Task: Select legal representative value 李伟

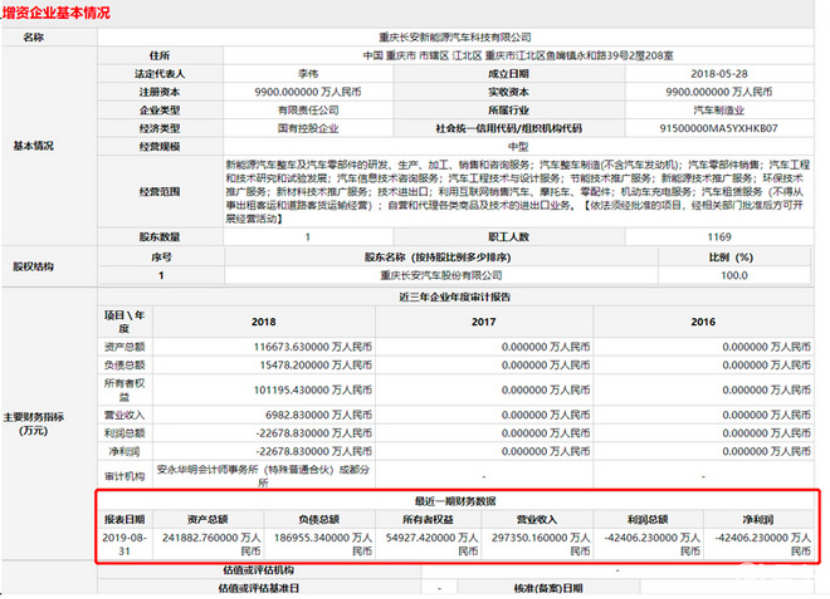Action: 308,74
